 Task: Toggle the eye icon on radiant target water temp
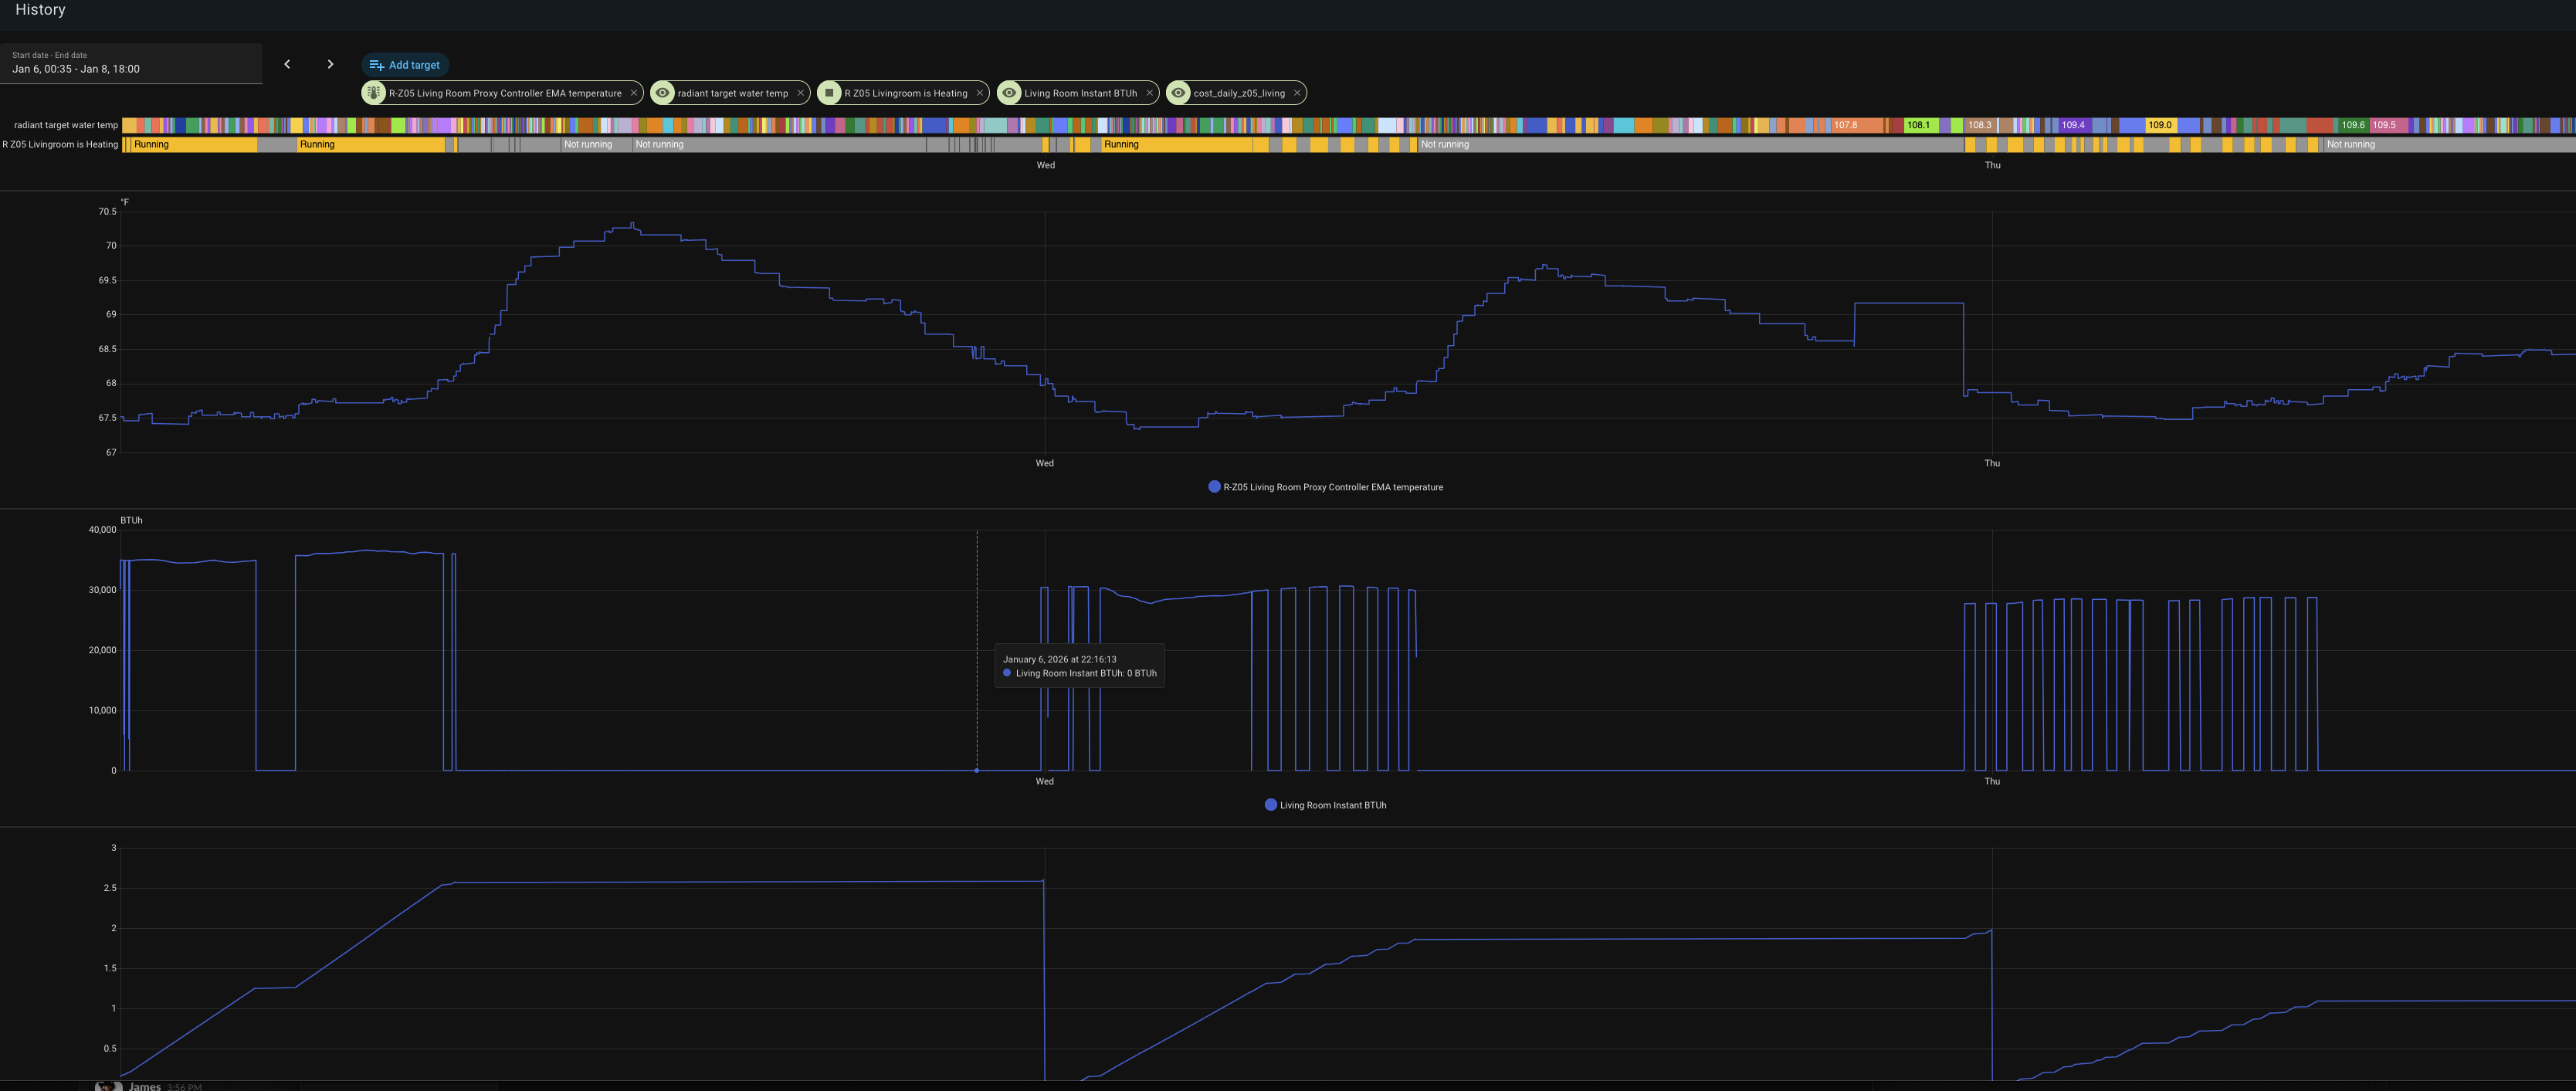click(x=662, y=93)
